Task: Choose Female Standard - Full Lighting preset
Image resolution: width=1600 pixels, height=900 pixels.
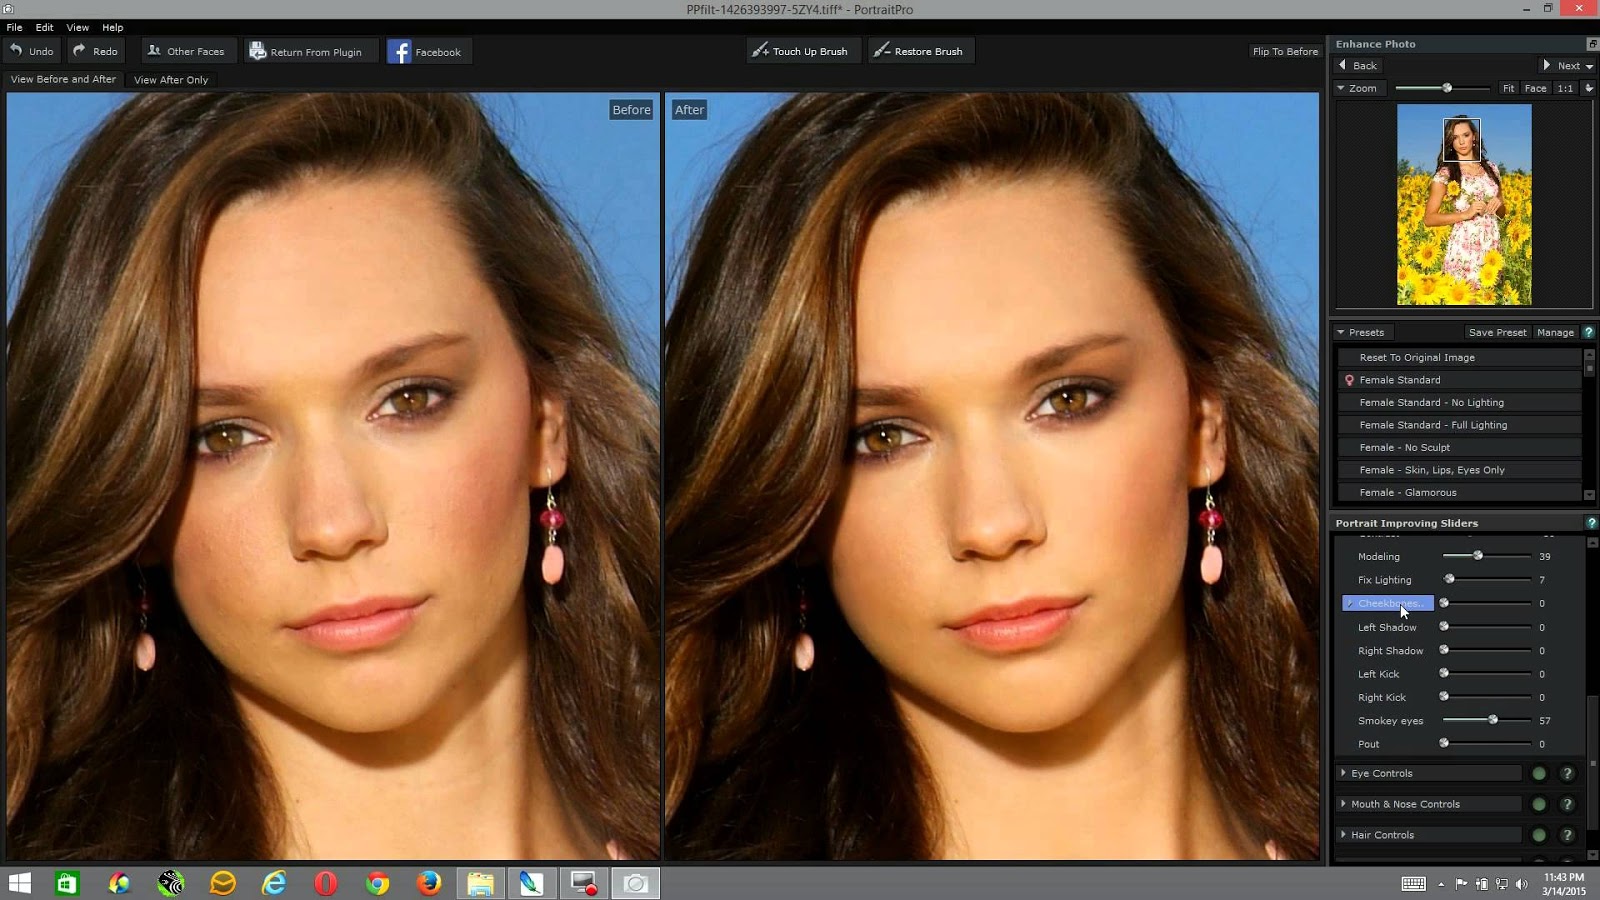Action: click(1459, 425)
